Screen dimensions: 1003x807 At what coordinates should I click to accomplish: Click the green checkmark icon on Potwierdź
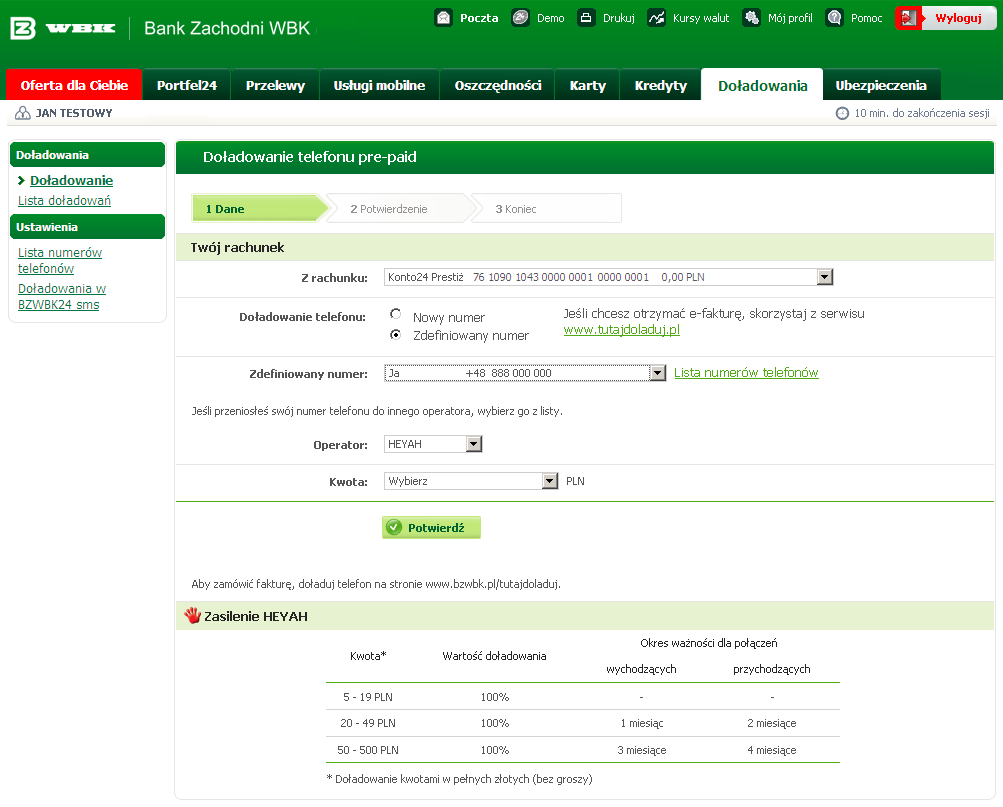coord(394,528)
